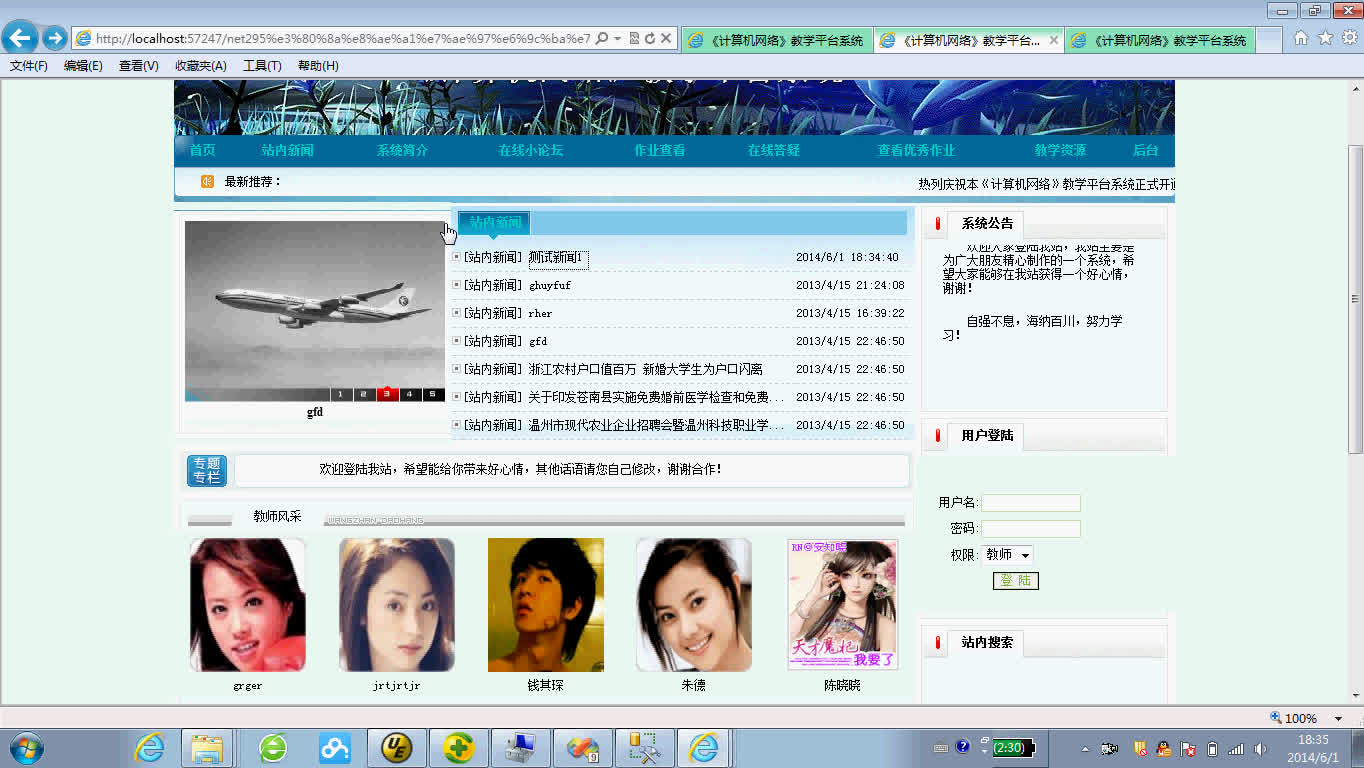Select slideshow page number 4
The height and width of the screenshot is (768, 1364).
click(410, 395)
